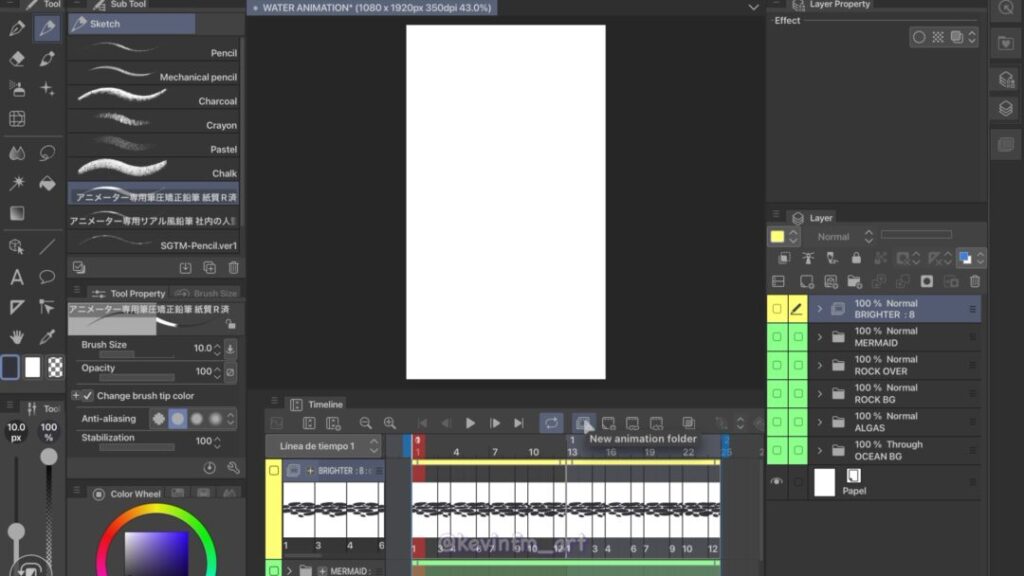Select the Hand move tool
Image resolution: width=1024 pixels, height=576 pixels.
[17, 337]
